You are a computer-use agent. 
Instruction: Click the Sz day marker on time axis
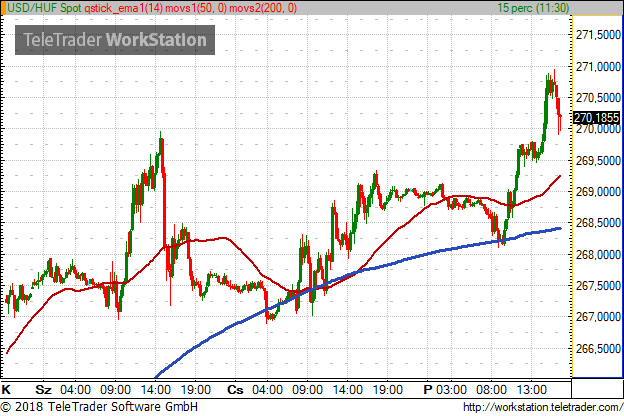click(43, 389)
